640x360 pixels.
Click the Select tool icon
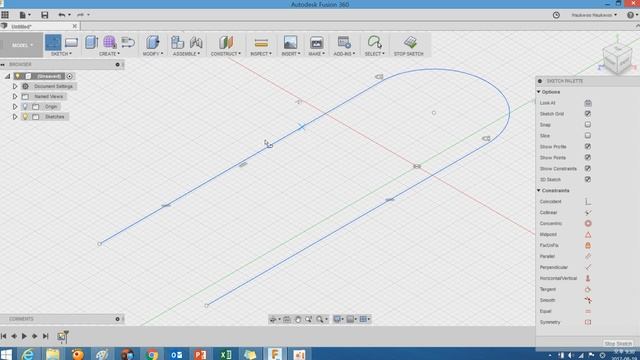pyautogui.click(x=374, y=42)
